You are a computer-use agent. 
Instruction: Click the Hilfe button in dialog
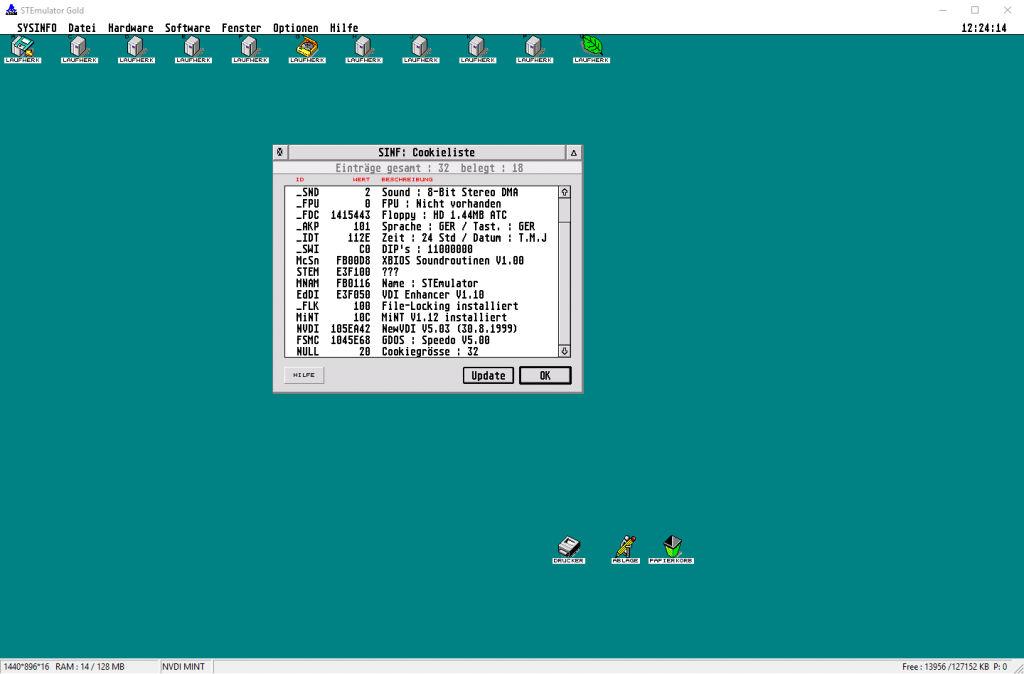pyautogui.click(x=304, y=375)
